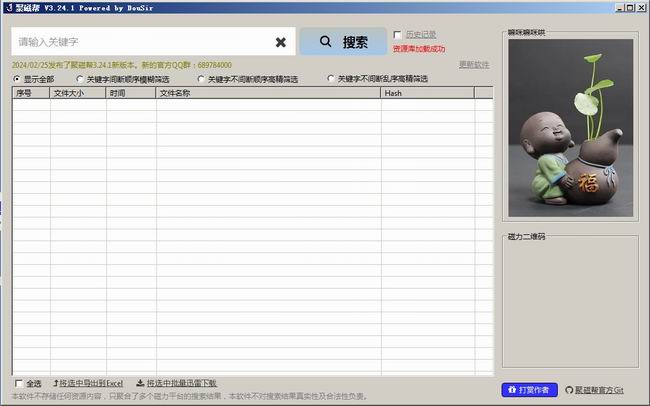Maximize the 聚磁帮 window
The image size is (650, 406).
630,7
